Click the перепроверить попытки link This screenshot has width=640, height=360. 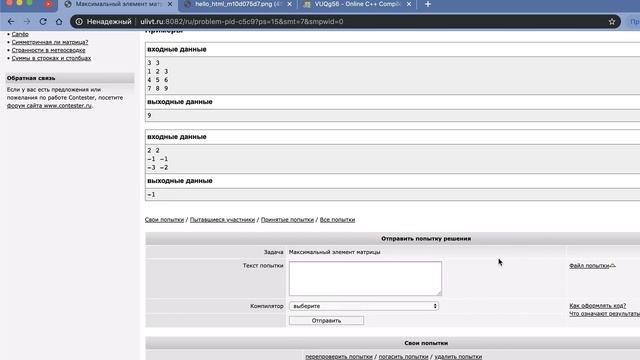339,357
